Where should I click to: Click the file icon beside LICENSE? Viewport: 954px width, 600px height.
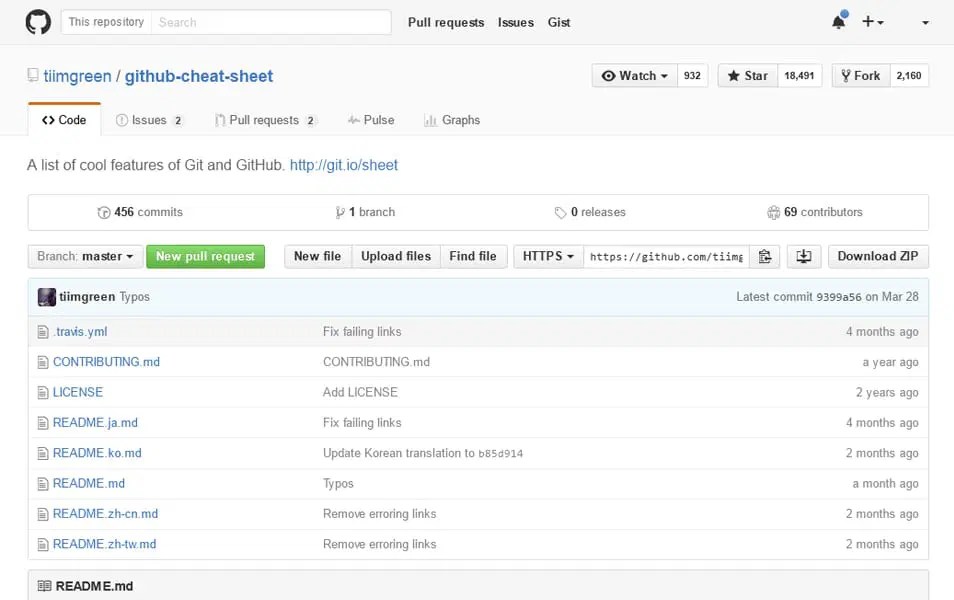pyautogui.click(x=41, y=392)
